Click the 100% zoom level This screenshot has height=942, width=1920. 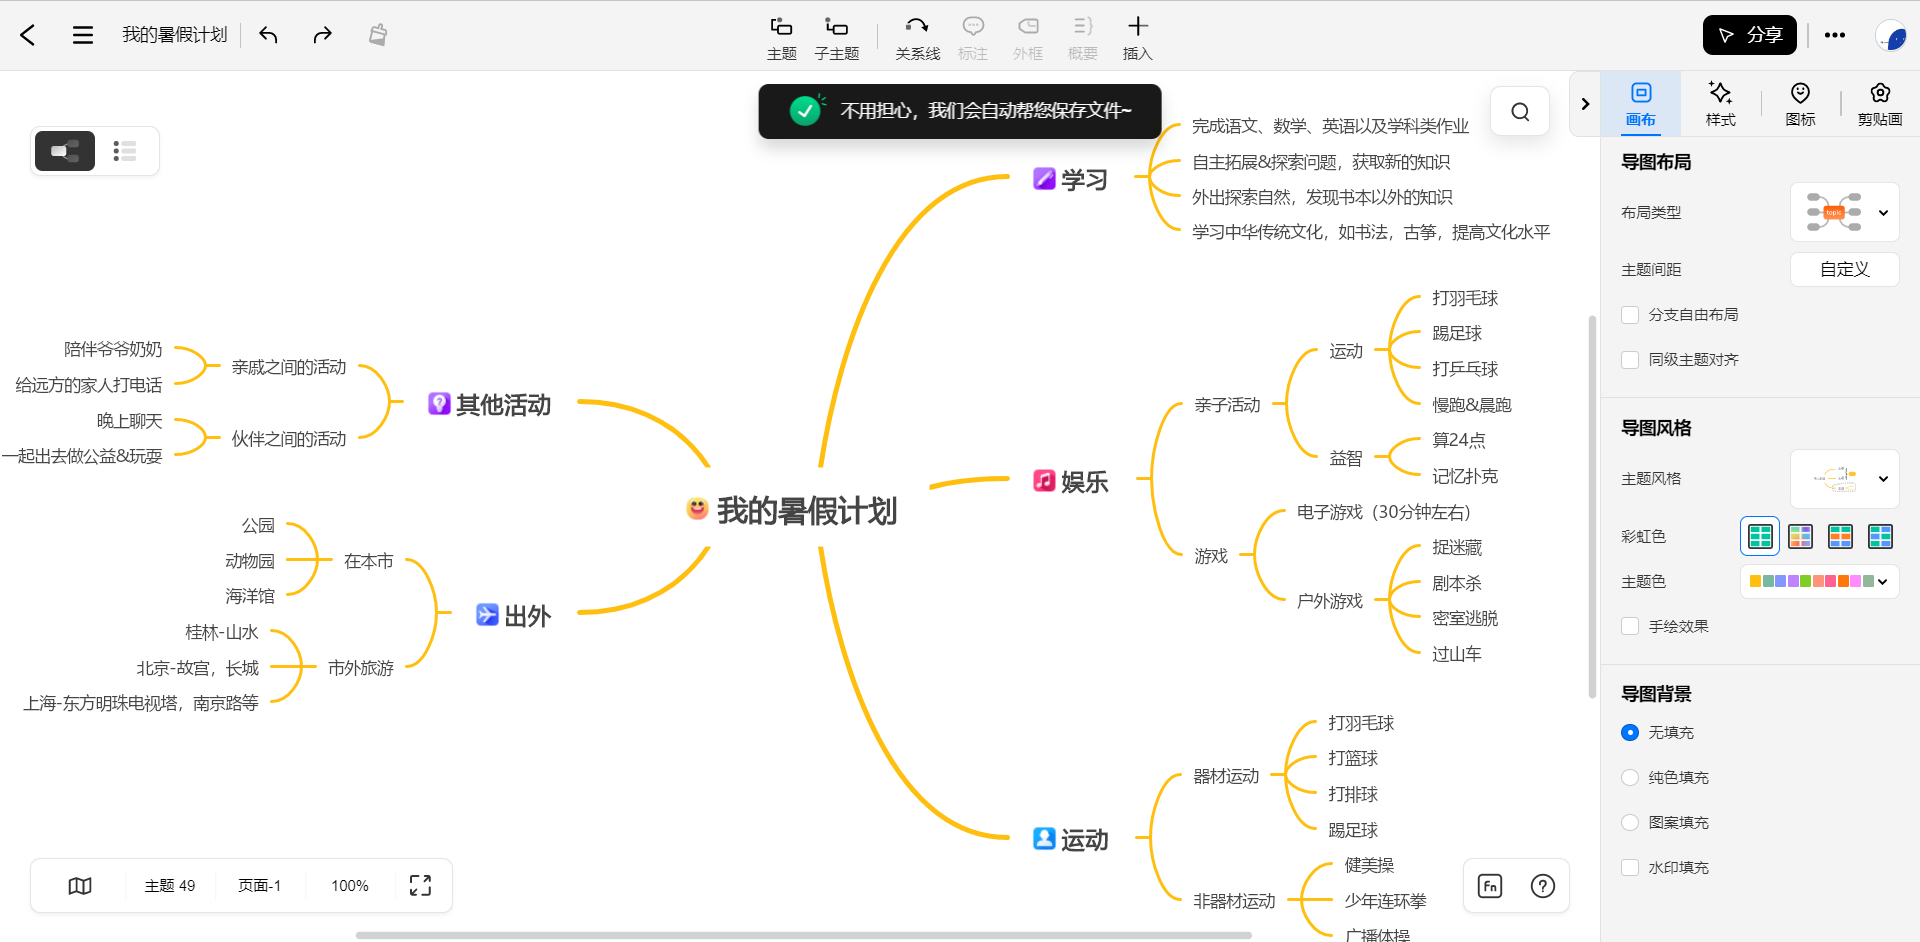tap(350, 886)
